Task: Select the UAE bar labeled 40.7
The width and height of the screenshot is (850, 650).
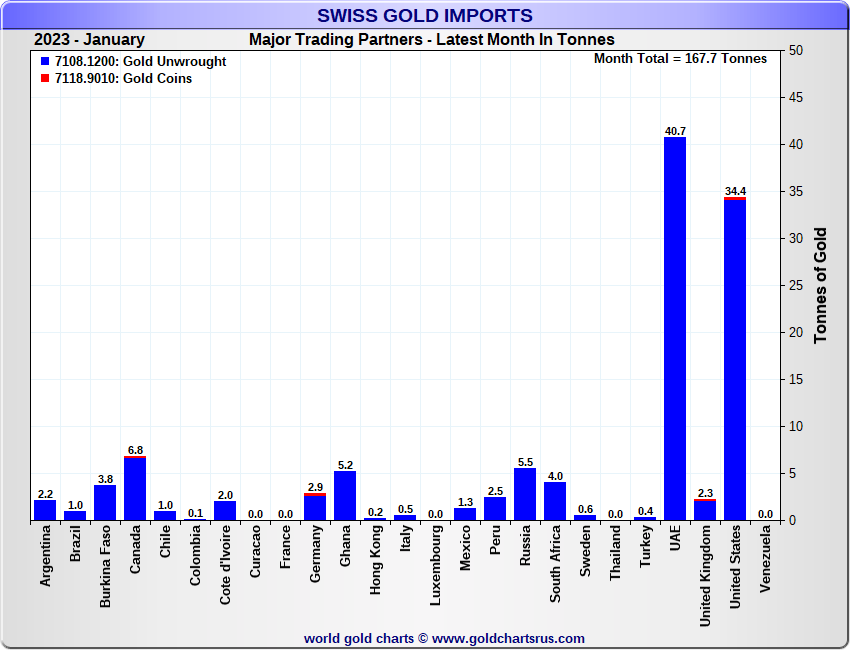Action: [675, 328]
